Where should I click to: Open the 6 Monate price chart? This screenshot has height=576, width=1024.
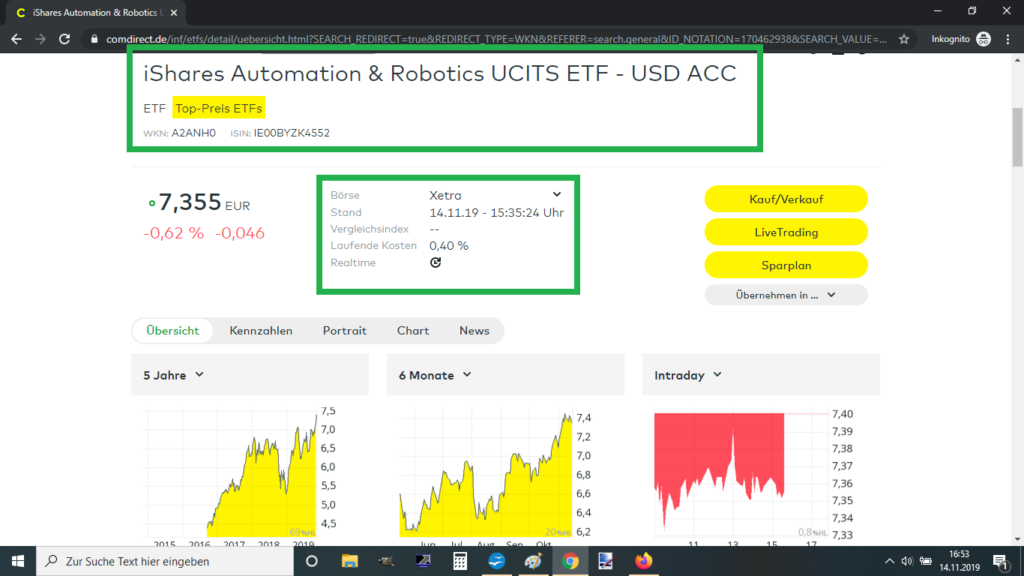pyautogui.click(x=496, y=475)
